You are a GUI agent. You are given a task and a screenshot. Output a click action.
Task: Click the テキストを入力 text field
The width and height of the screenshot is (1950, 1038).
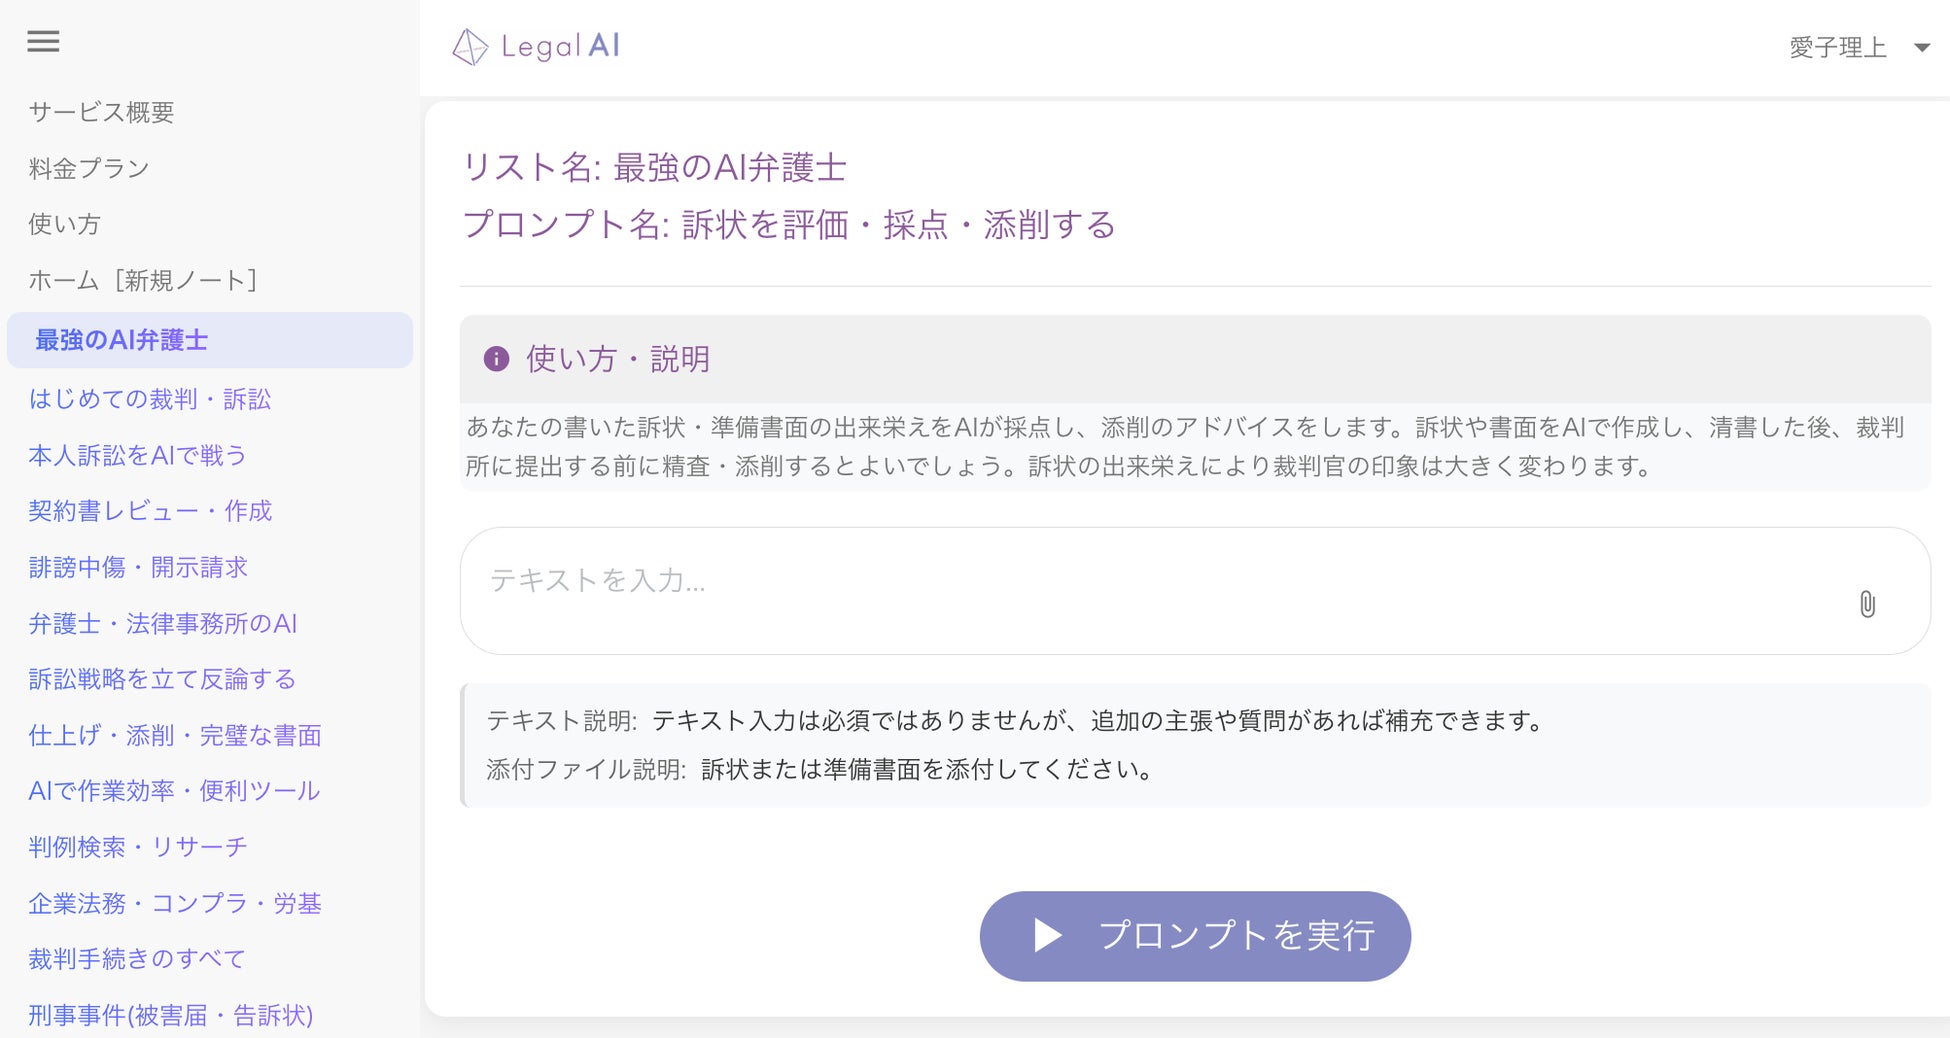(1195, 591)
